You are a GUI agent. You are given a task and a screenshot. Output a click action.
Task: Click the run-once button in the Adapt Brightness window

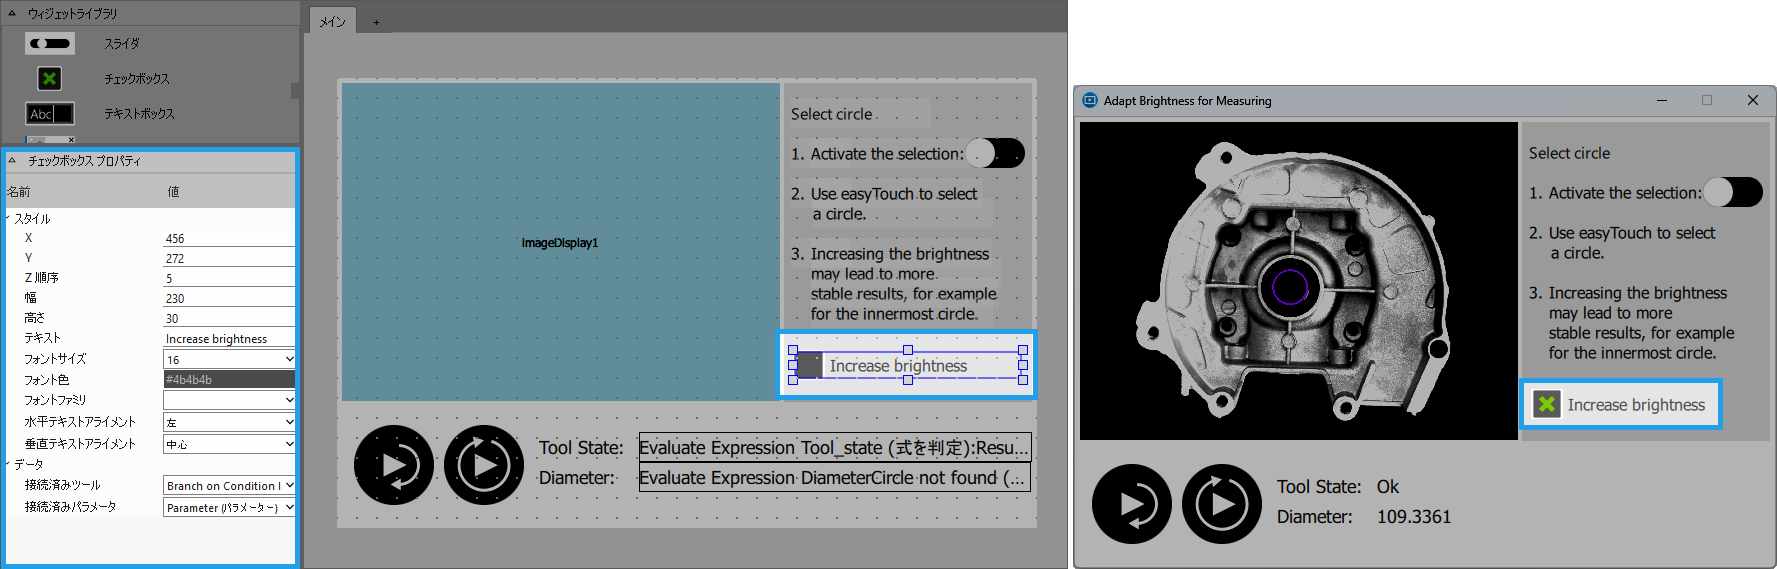[1131, 504]
